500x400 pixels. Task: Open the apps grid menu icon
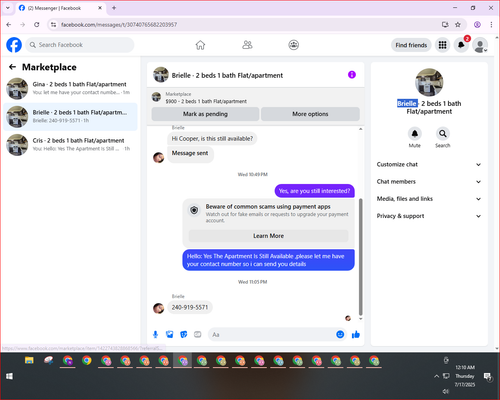442,45
